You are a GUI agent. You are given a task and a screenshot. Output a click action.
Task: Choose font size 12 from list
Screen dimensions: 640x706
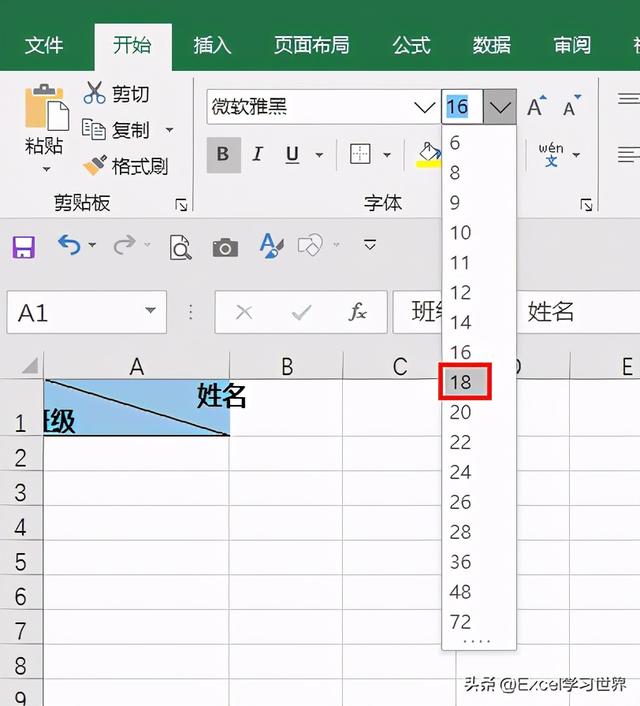point(479,293)
